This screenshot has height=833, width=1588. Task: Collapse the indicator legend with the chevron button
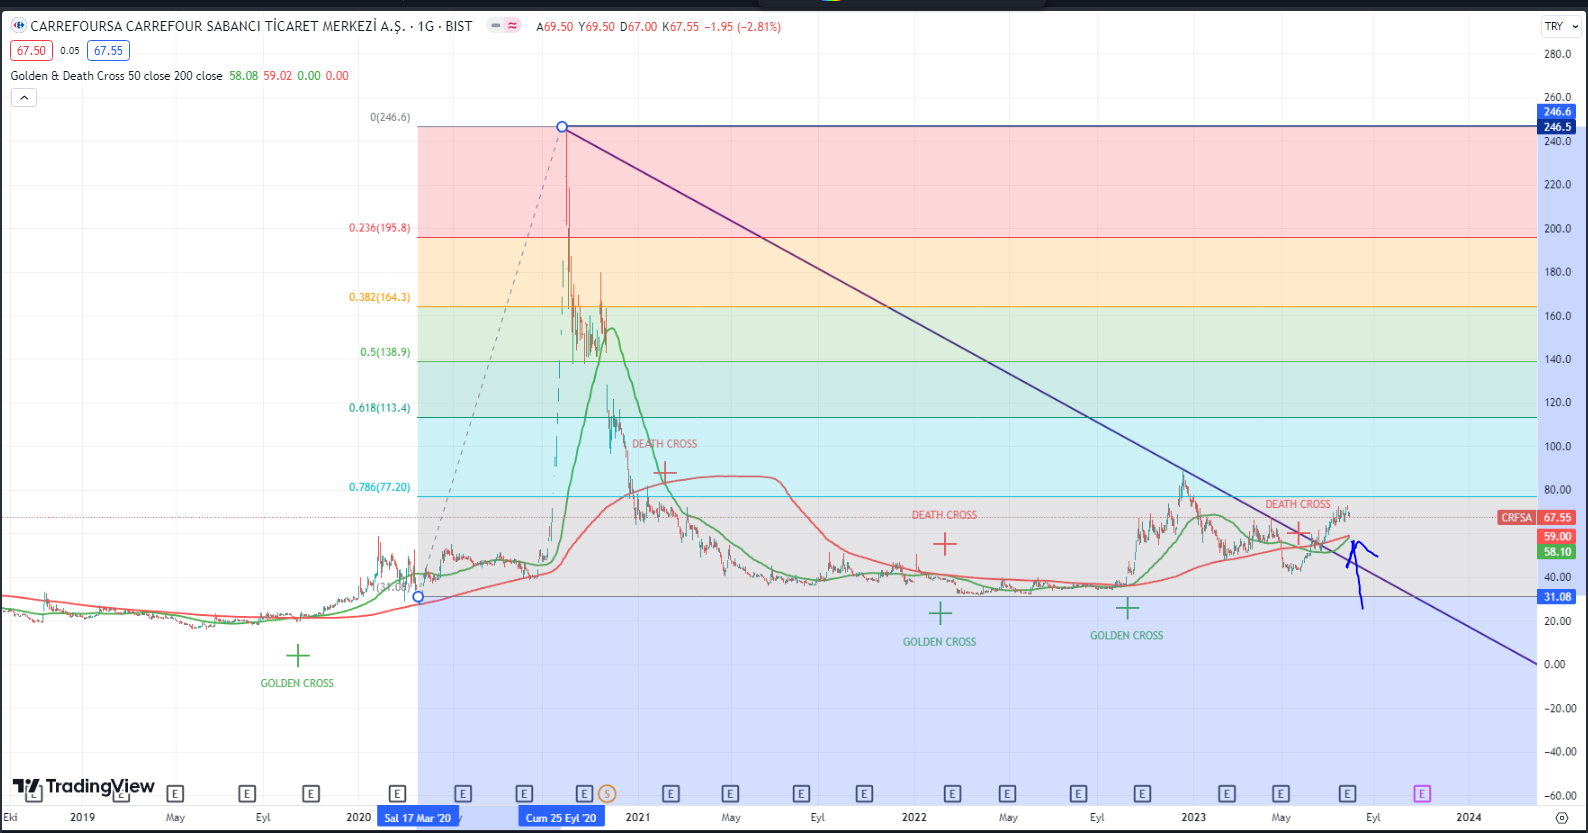coord(24,97)
